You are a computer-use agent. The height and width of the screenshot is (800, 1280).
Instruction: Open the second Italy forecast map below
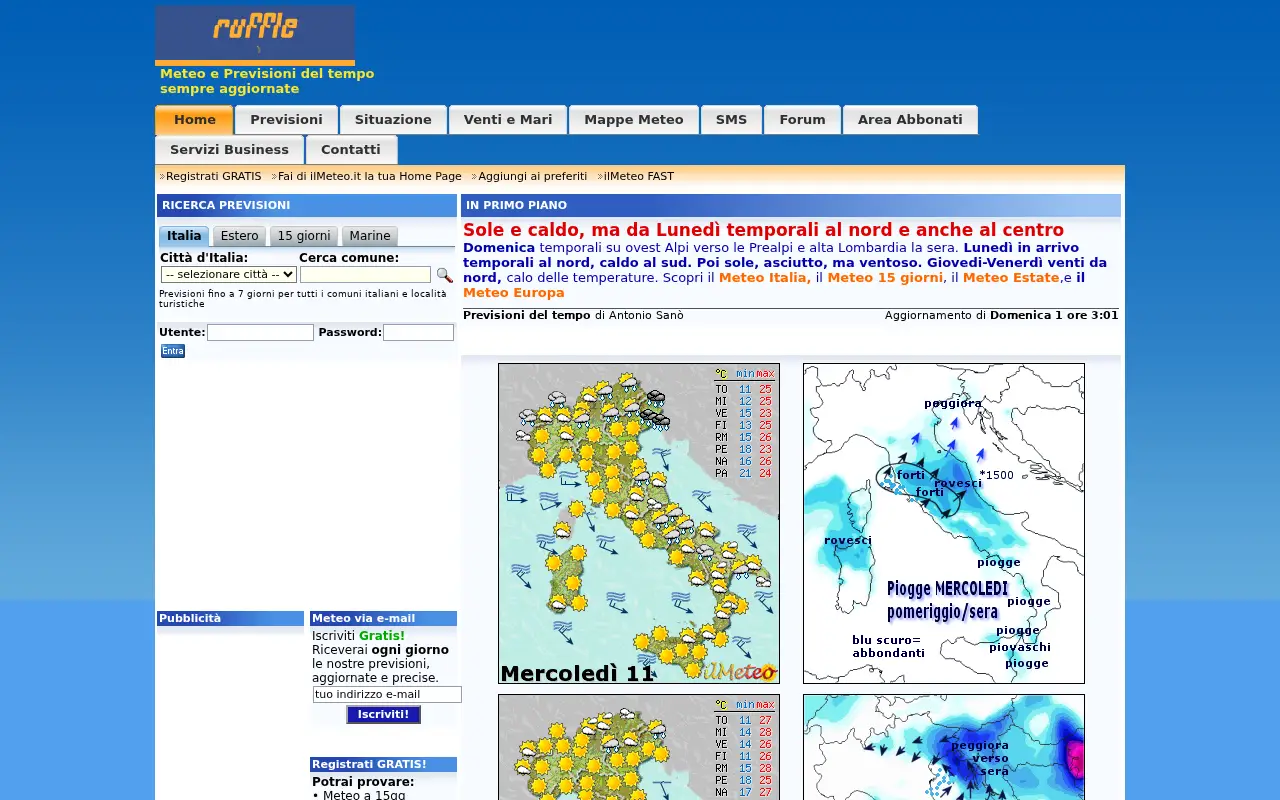tap(639, 747)
